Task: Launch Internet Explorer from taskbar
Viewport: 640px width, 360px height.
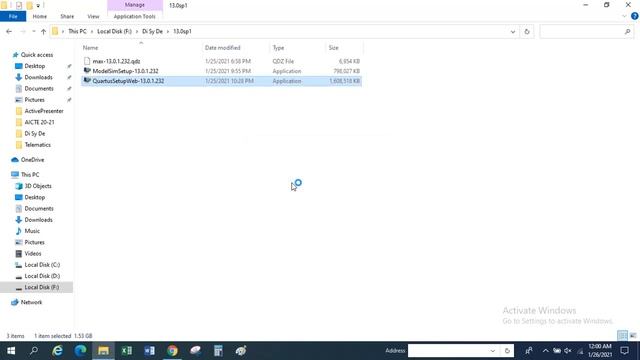Action: (58, 351)
